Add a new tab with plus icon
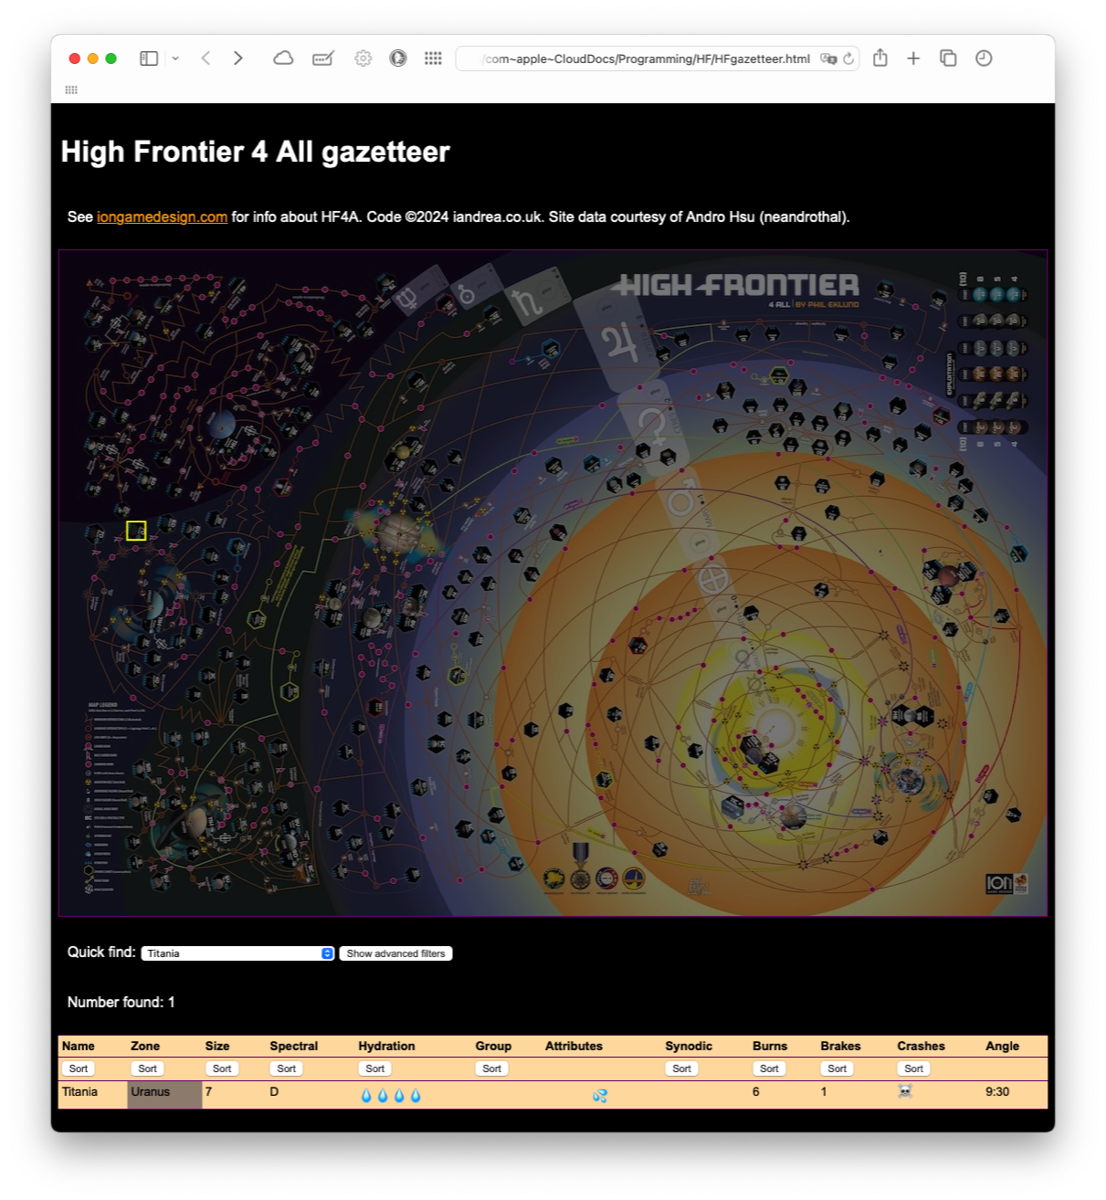 (x=913, y=58)
